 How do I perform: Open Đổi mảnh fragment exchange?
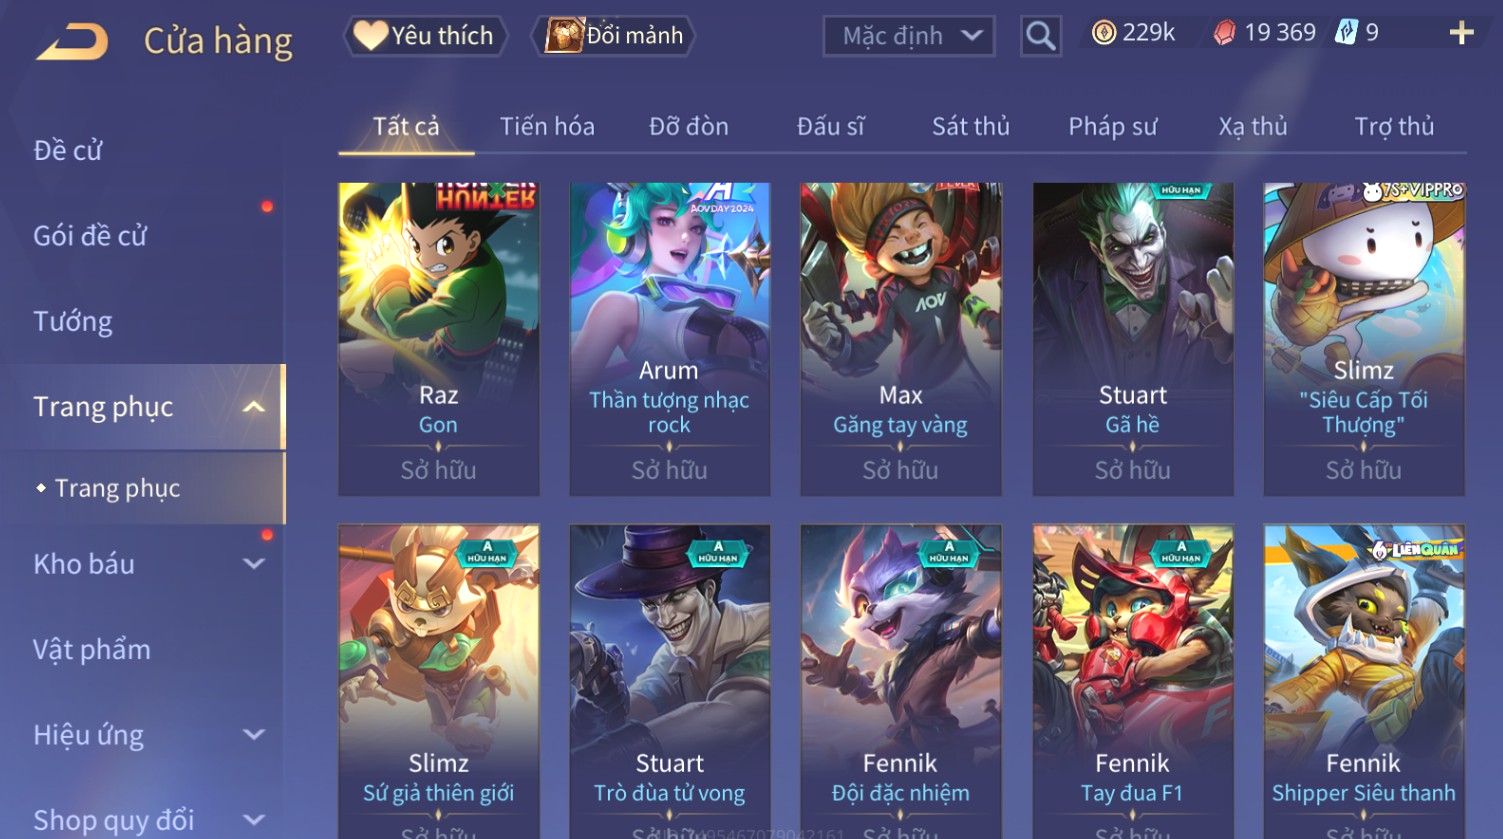pos(614,35)
